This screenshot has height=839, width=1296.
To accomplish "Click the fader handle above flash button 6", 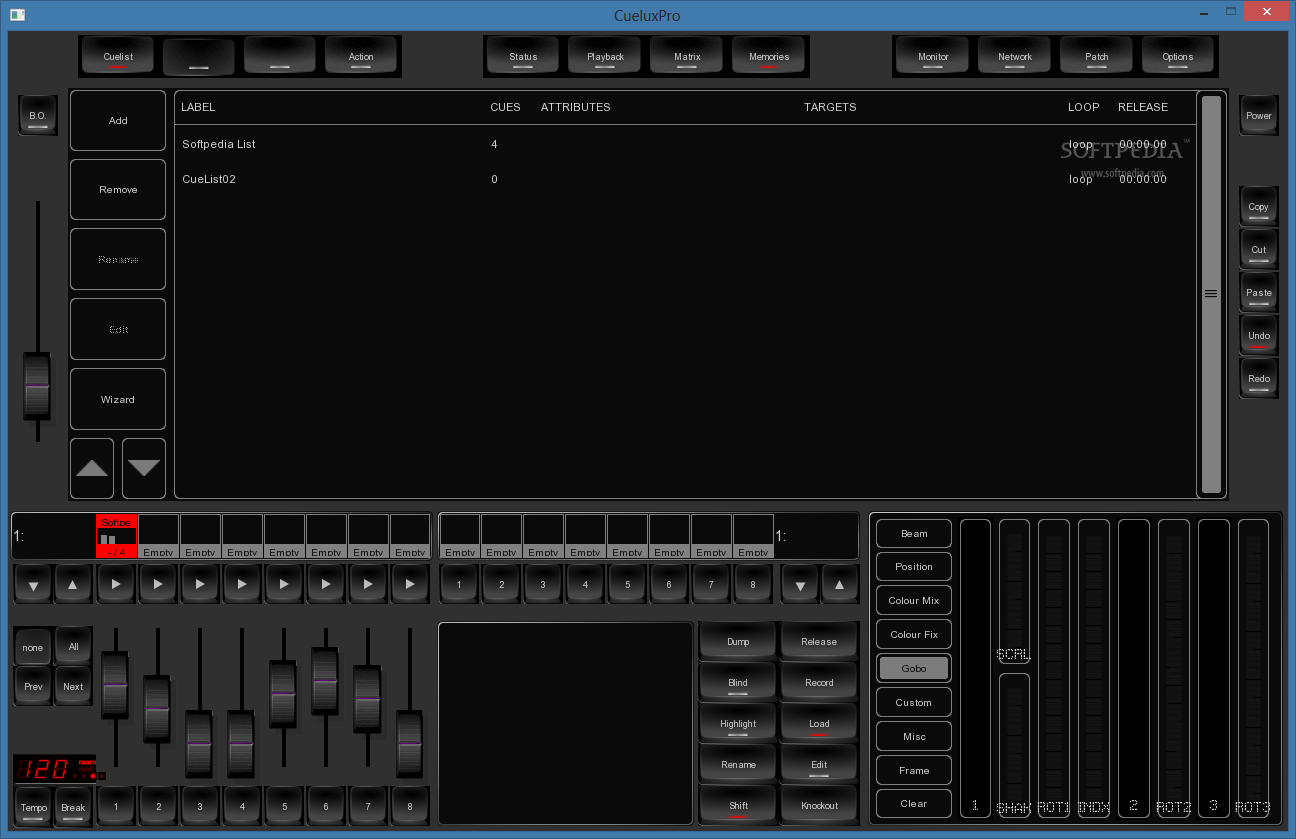I will coord(325,680).
